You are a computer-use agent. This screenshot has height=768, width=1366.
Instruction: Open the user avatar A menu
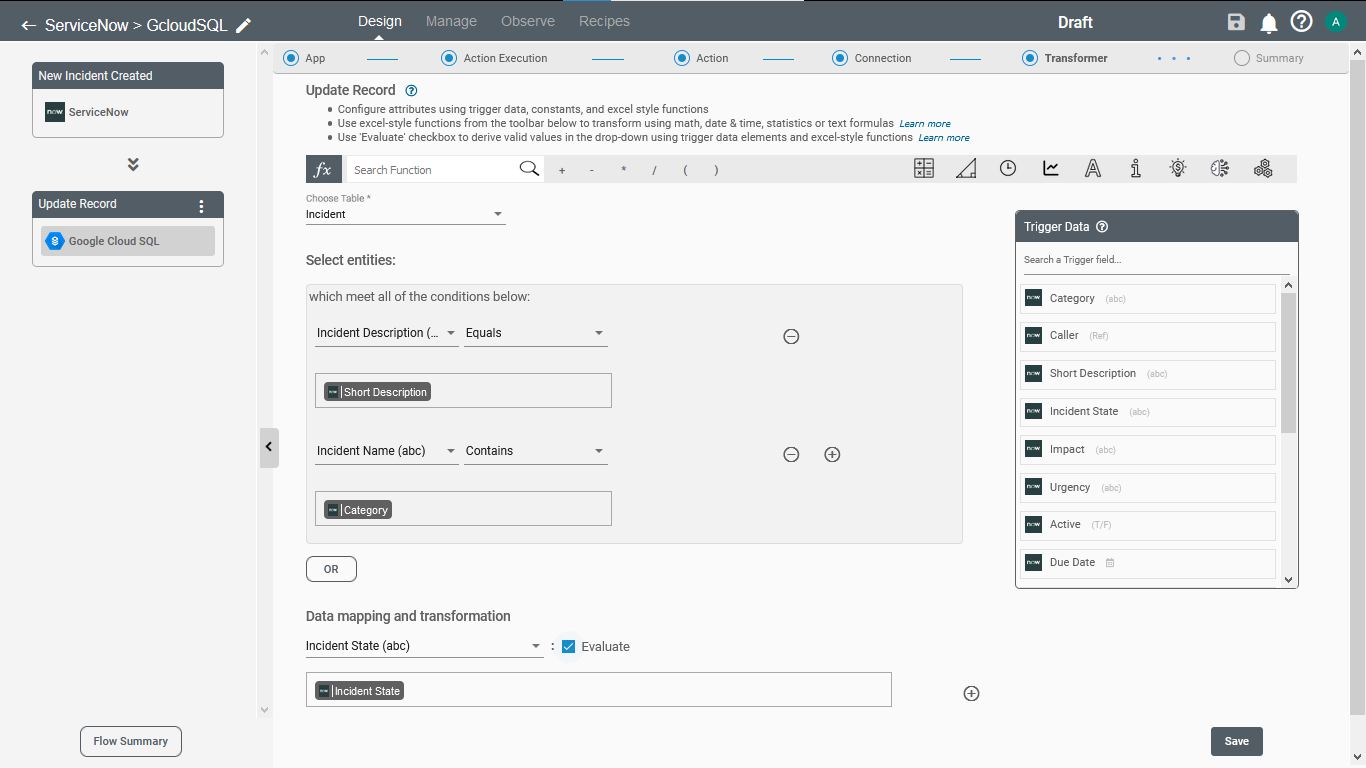(x=1336, y=22)
